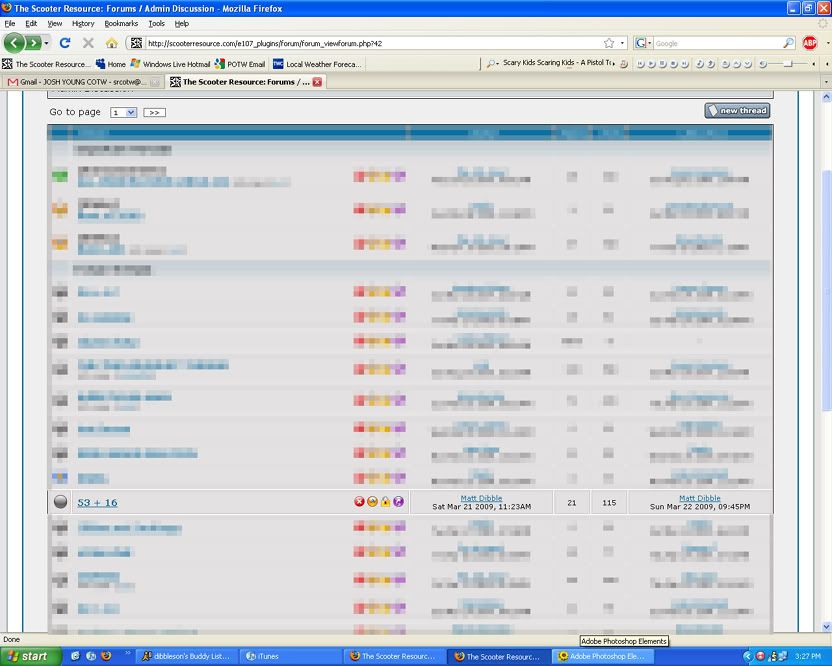This screenshot has width=832, height=666.
Task: Bookmark page with the star icon
Action: click(608, 43)
